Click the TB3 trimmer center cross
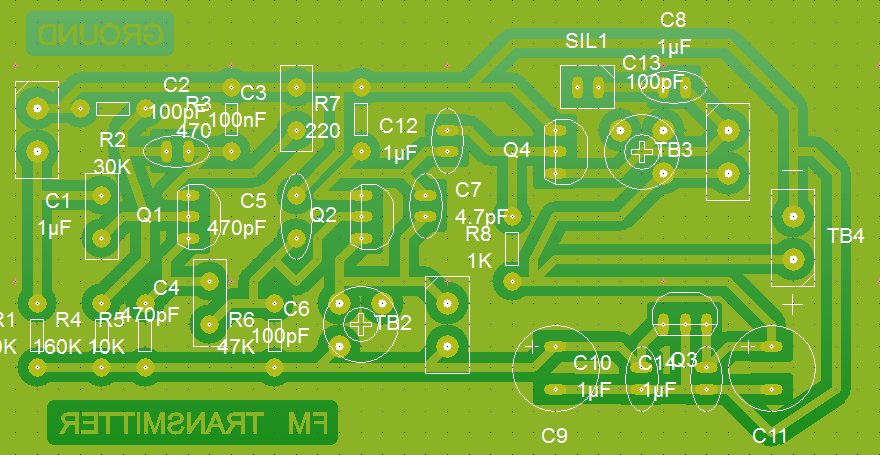Image resolution: width=880 pixels, height=455 pixels. click(641, 151)
